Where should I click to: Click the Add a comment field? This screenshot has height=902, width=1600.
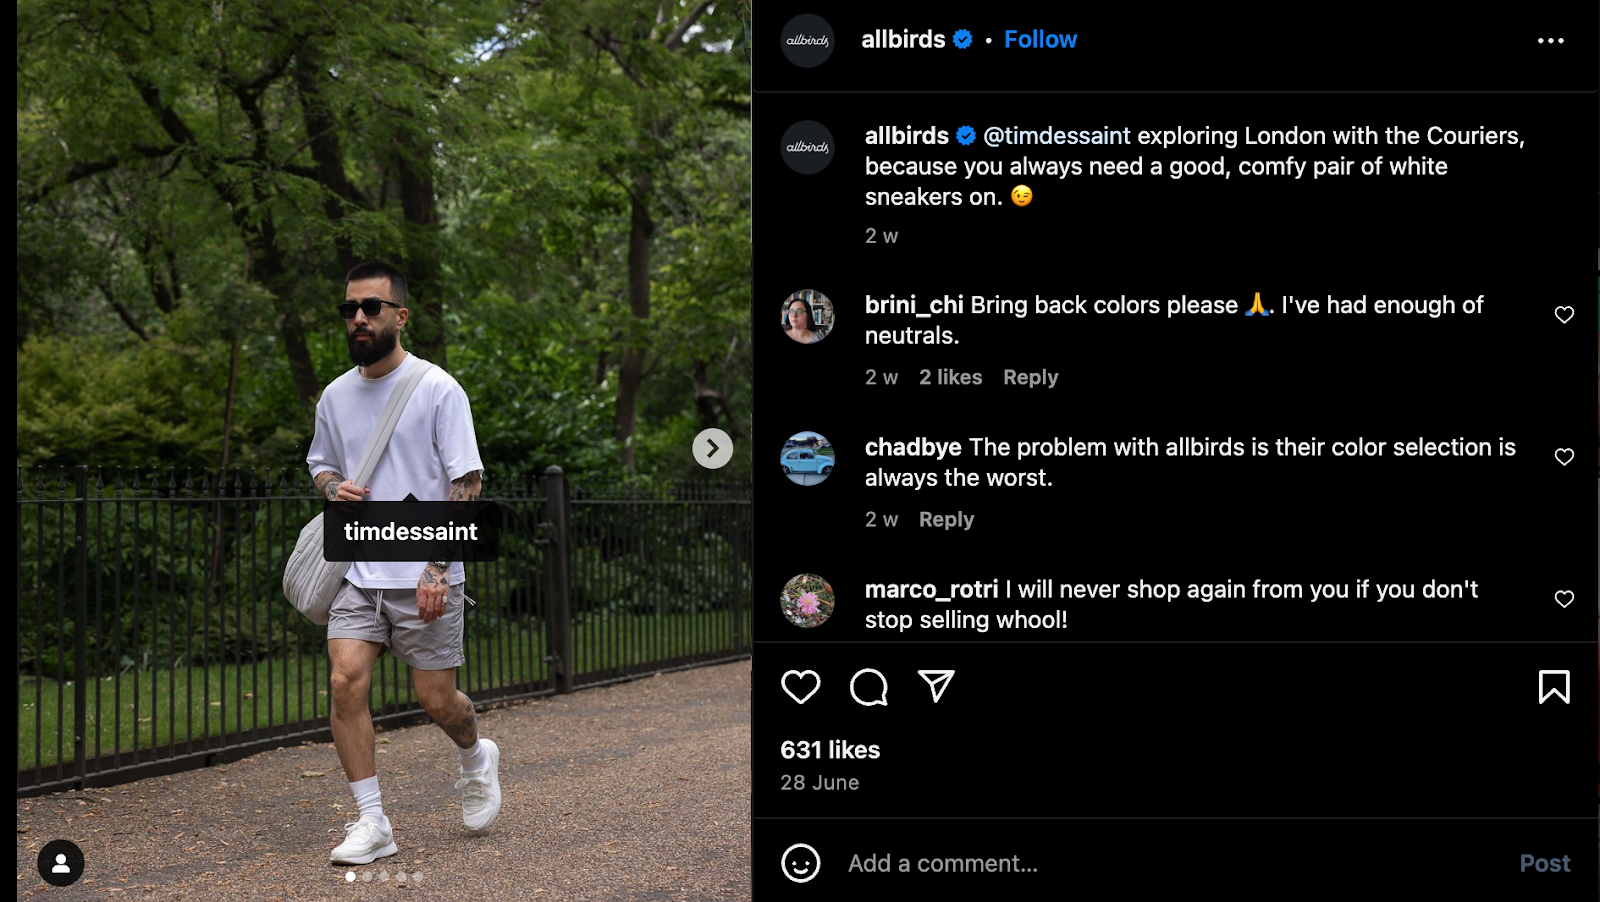tap(1170, 863)
